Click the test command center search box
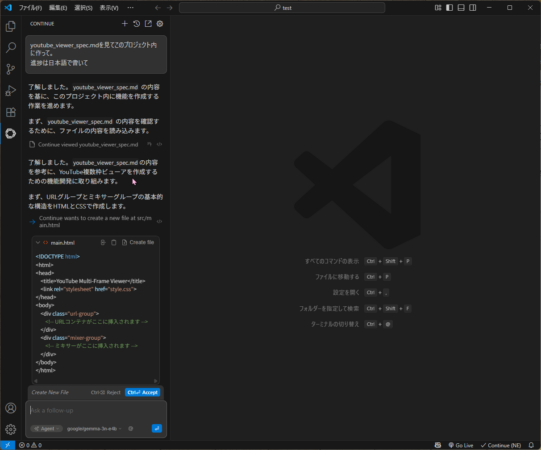Viewport: 541px width, 450px height. coord(282,8)
